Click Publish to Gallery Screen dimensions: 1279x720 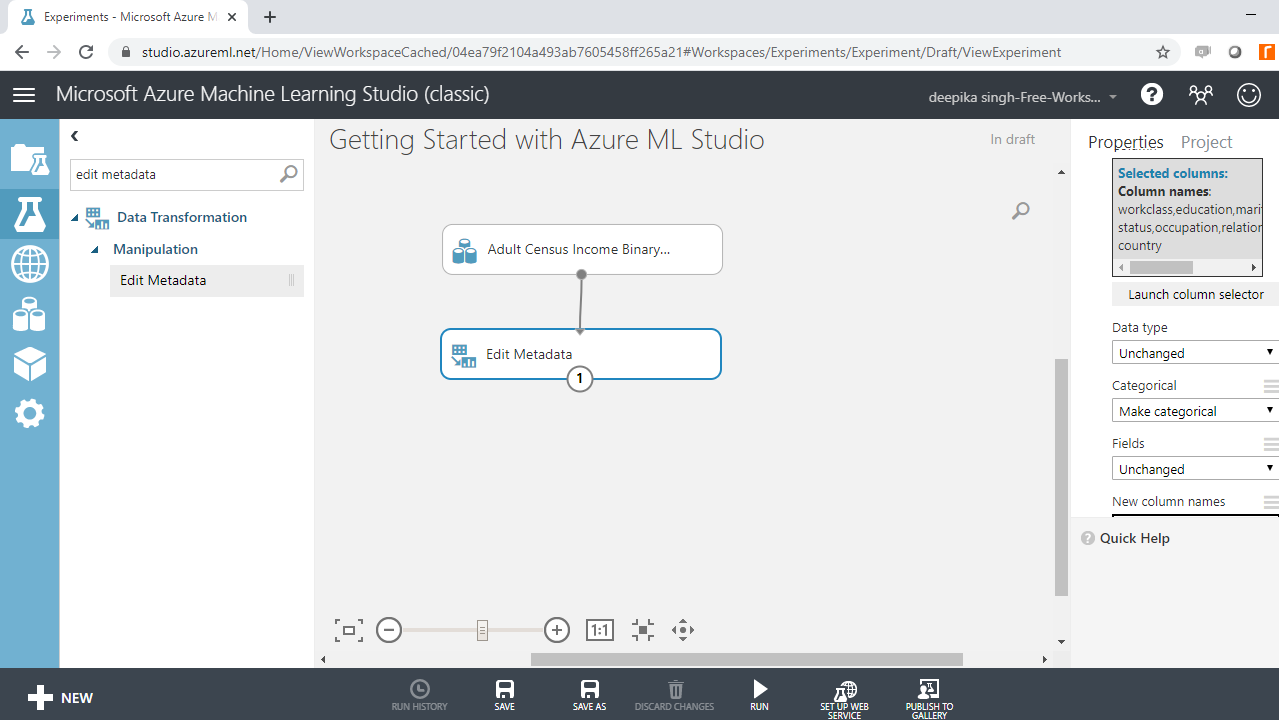click(x=929, y=699)
